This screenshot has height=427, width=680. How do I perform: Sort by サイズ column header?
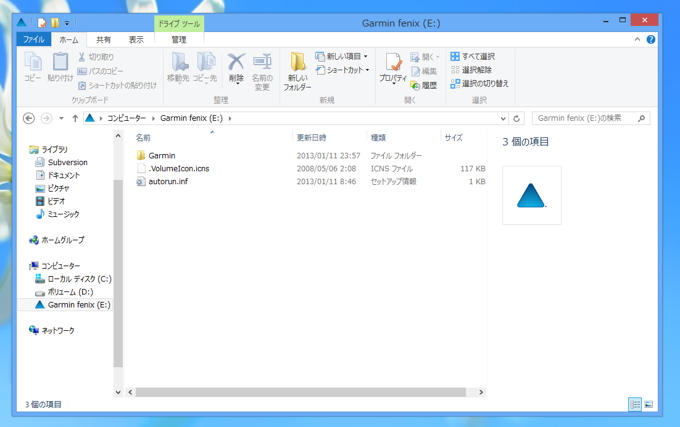coord(454,137)
